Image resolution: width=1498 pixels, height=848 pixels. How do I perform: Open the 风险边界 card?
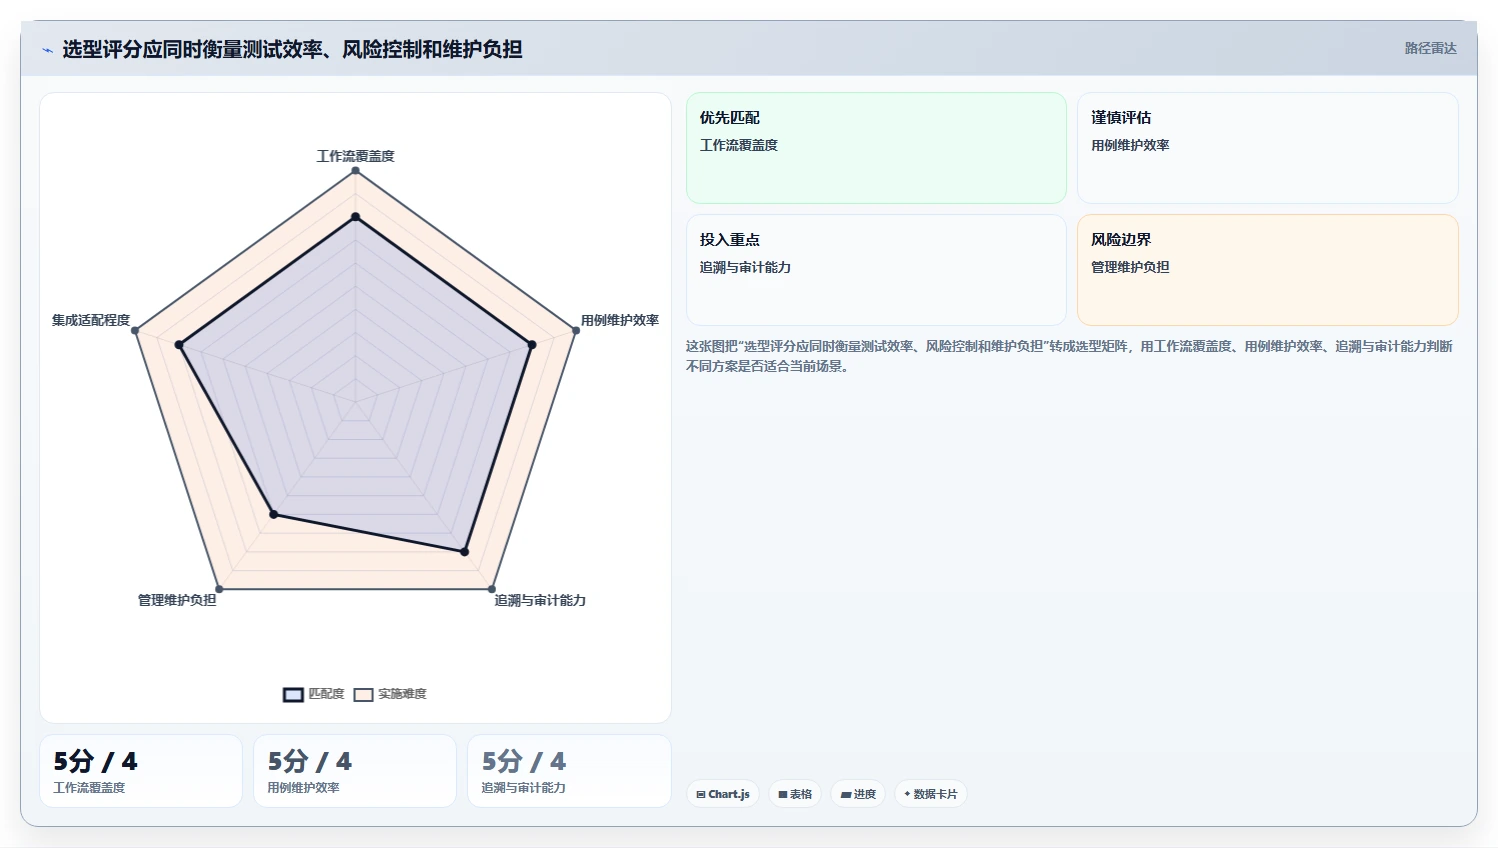pyautogui.click(x=1267, y=270)
